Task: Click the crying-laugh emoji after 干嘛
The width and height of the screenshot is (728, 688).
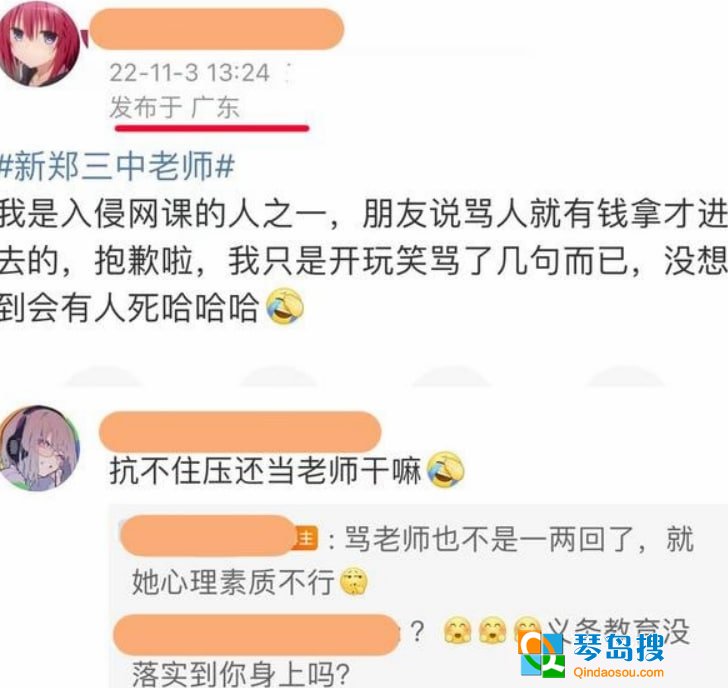Action: click(x=445, y=470)
